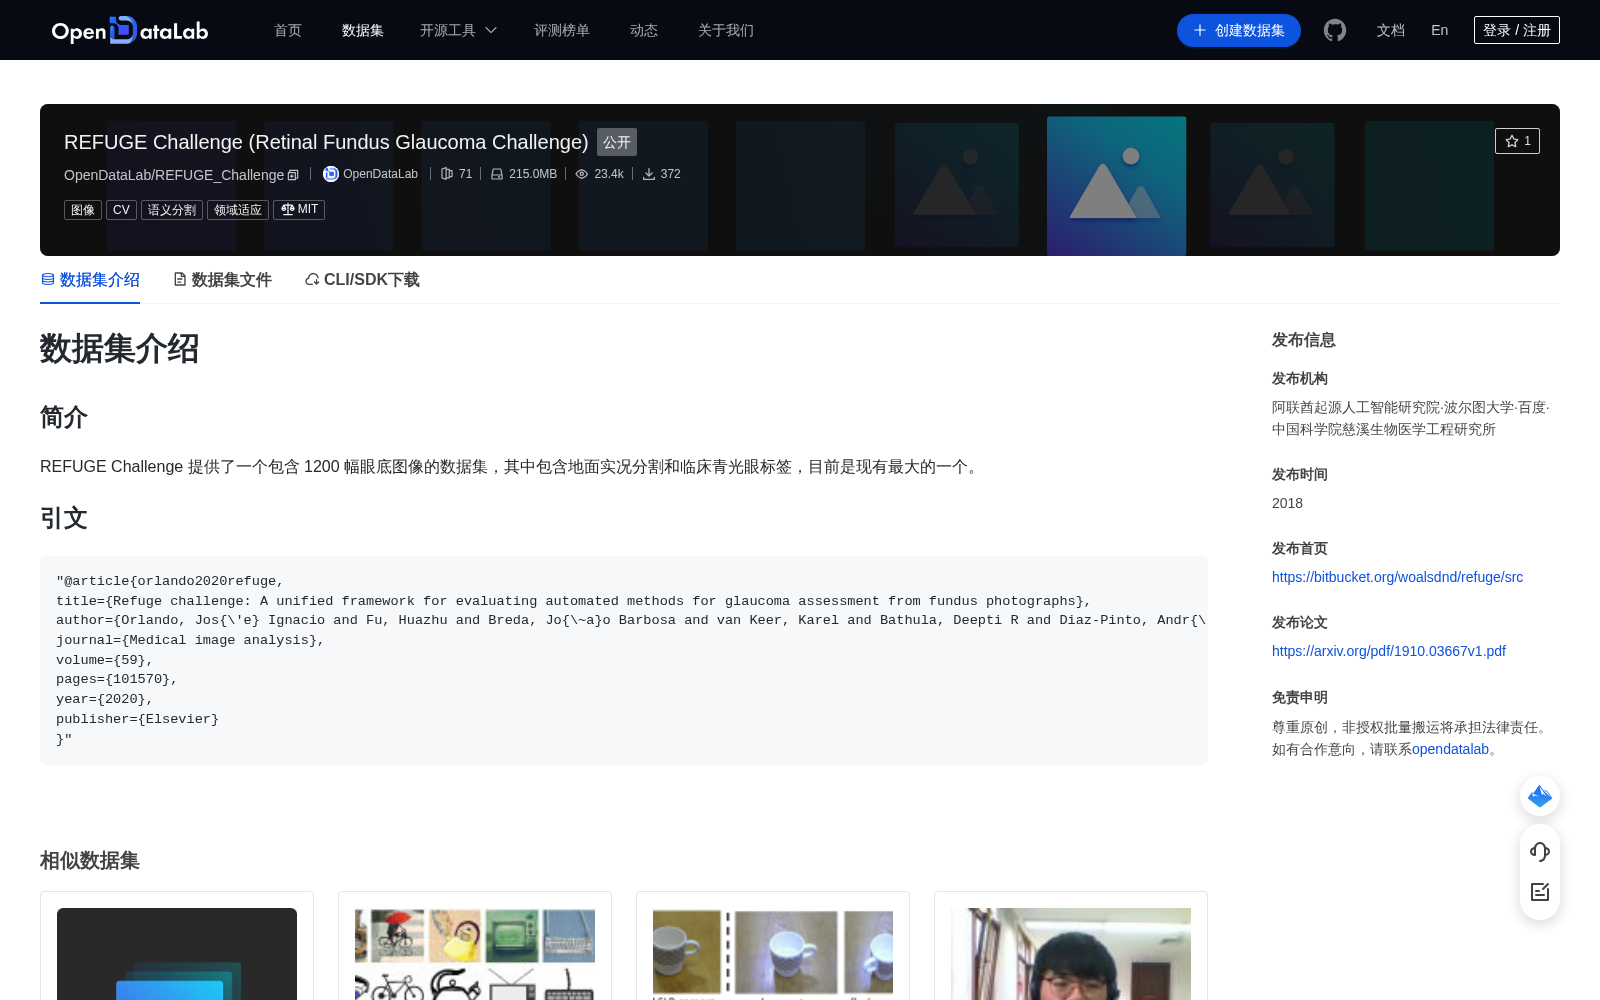Click the CV tag
The width and height of the screenshot is (1600, 1000).
coord(121,210)
